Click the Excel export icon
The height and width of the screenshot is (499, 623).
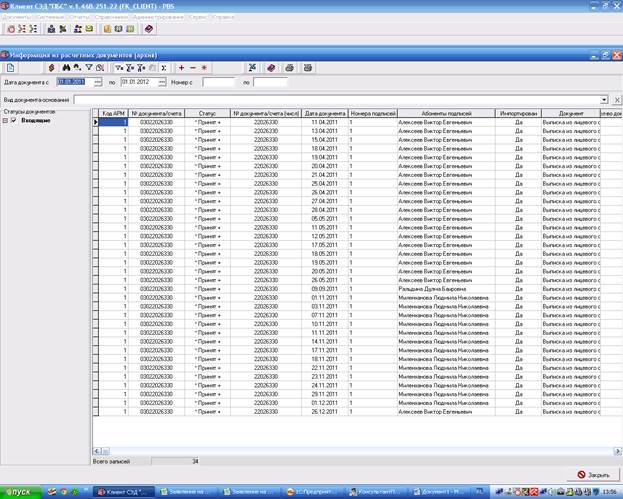tap(252, 68)
